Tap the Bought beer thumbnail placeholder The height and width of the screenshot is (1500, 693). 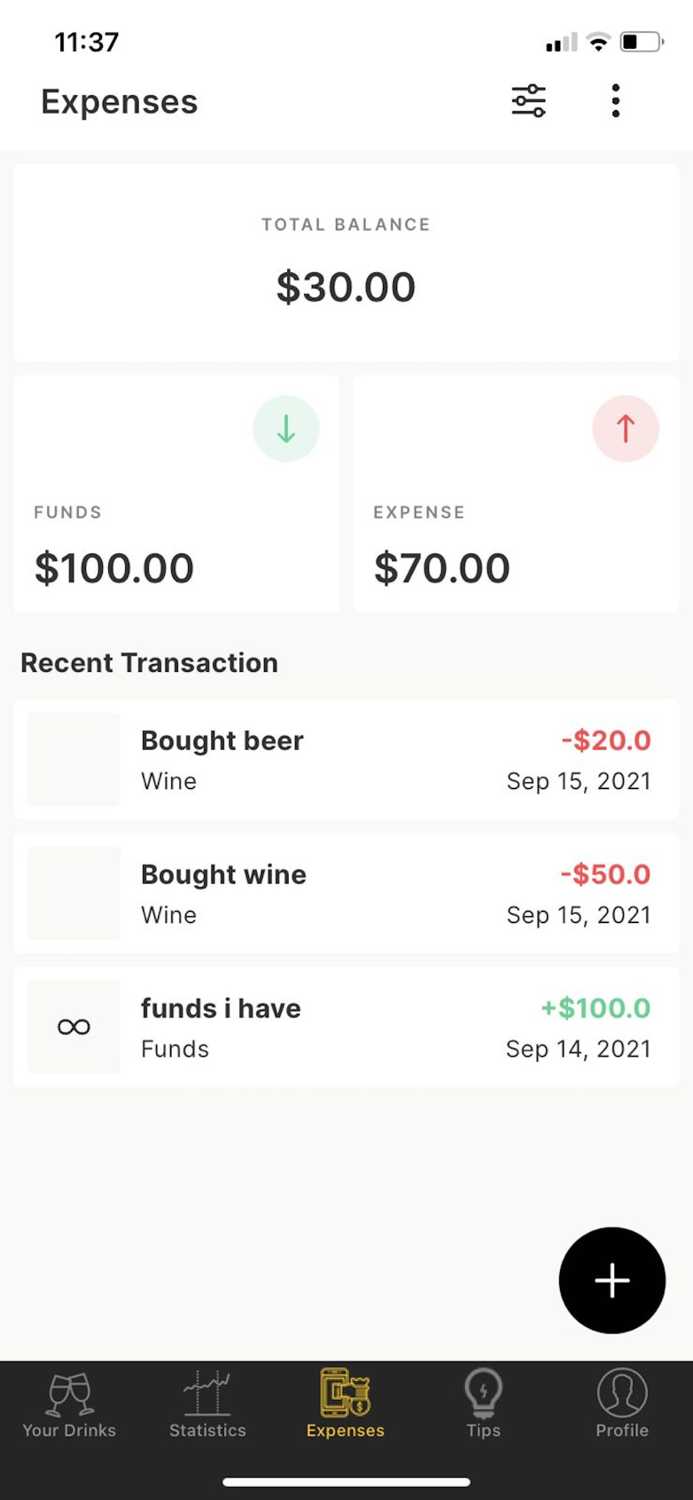tap(74, 759)
